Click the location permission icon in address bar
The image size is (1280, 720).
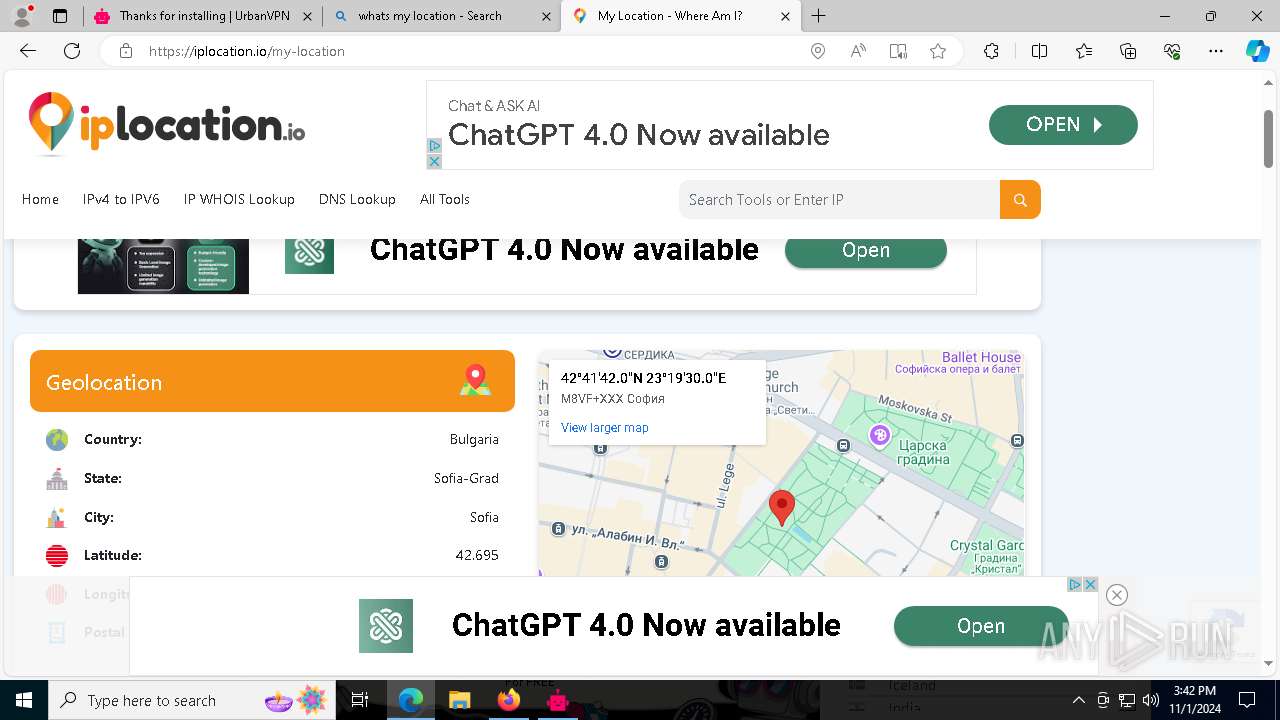pyautogui.click(x=818, y=51)
